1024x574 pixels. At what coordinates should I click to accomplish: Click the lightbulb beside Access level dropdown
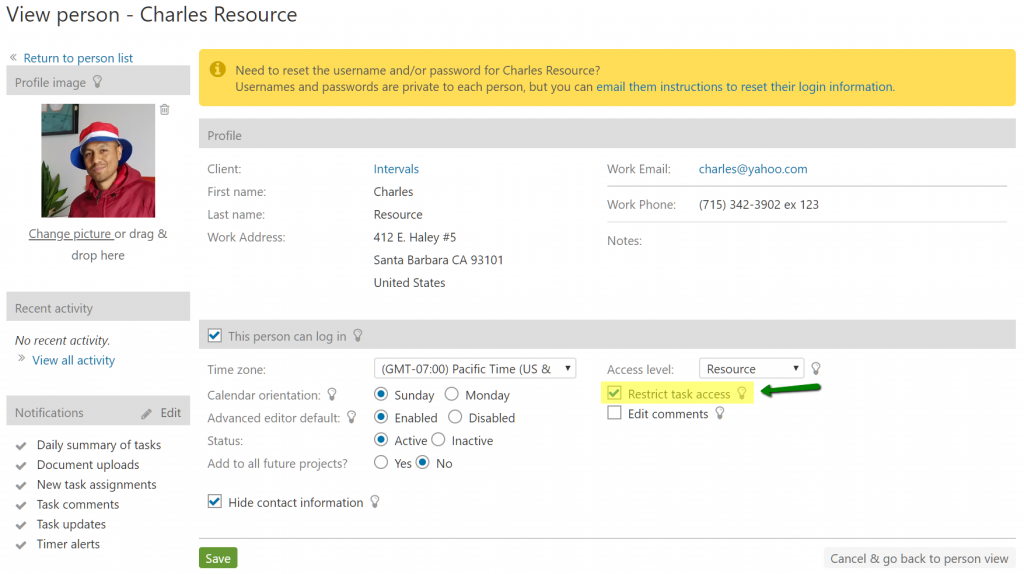(816, 369)
